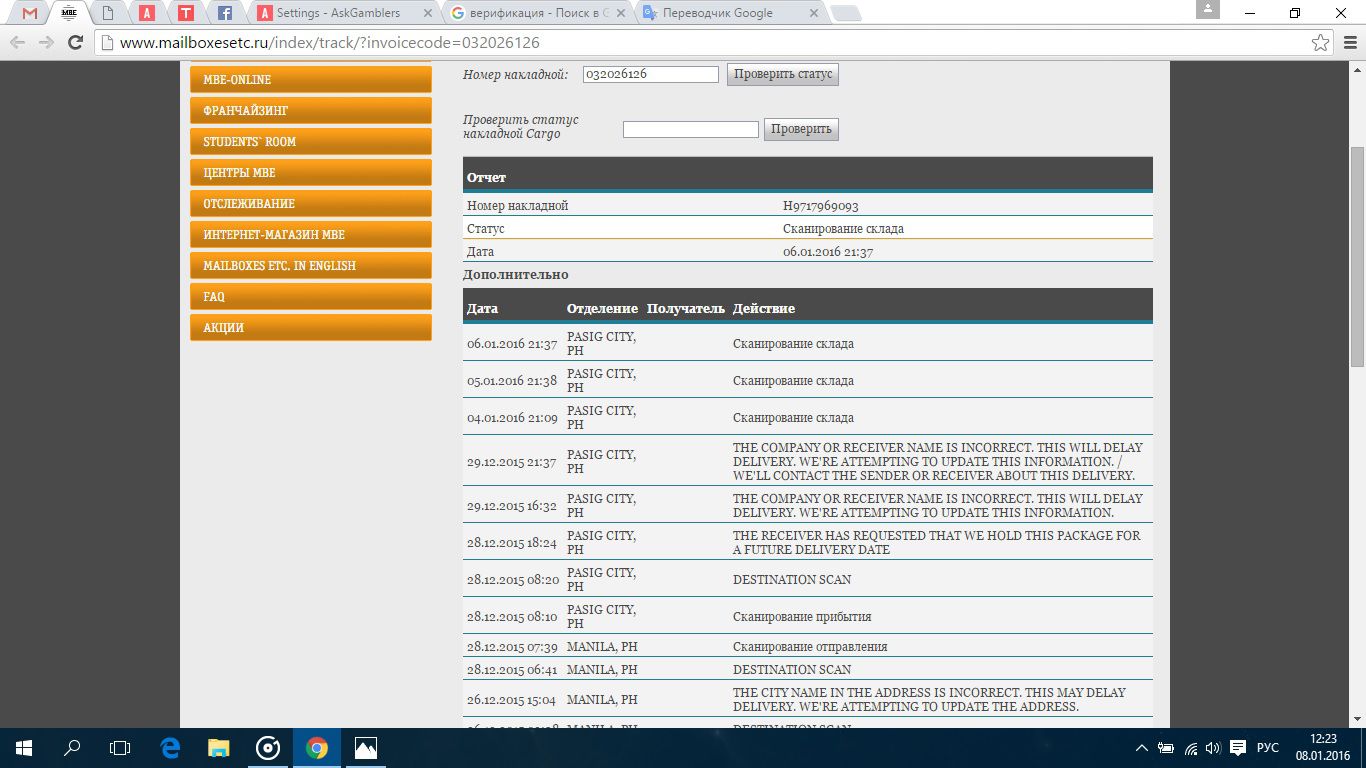Open the Windows Start menu
Image resolution: width=1366 pixels, height=768 pixels.
[24, 748]
